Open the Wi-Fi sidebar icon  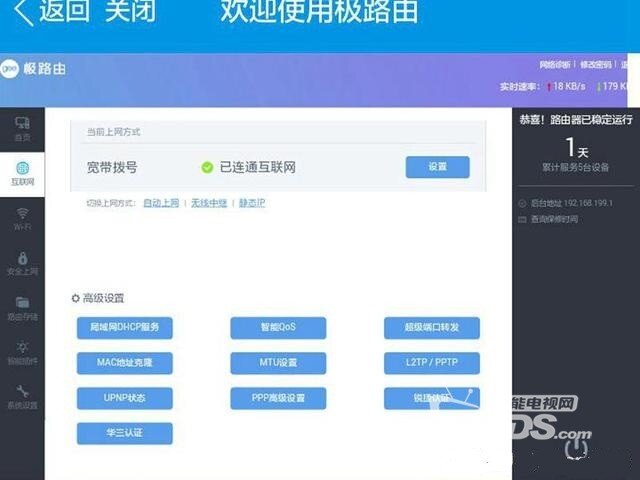pyautogui.click(x=22, y=218)
